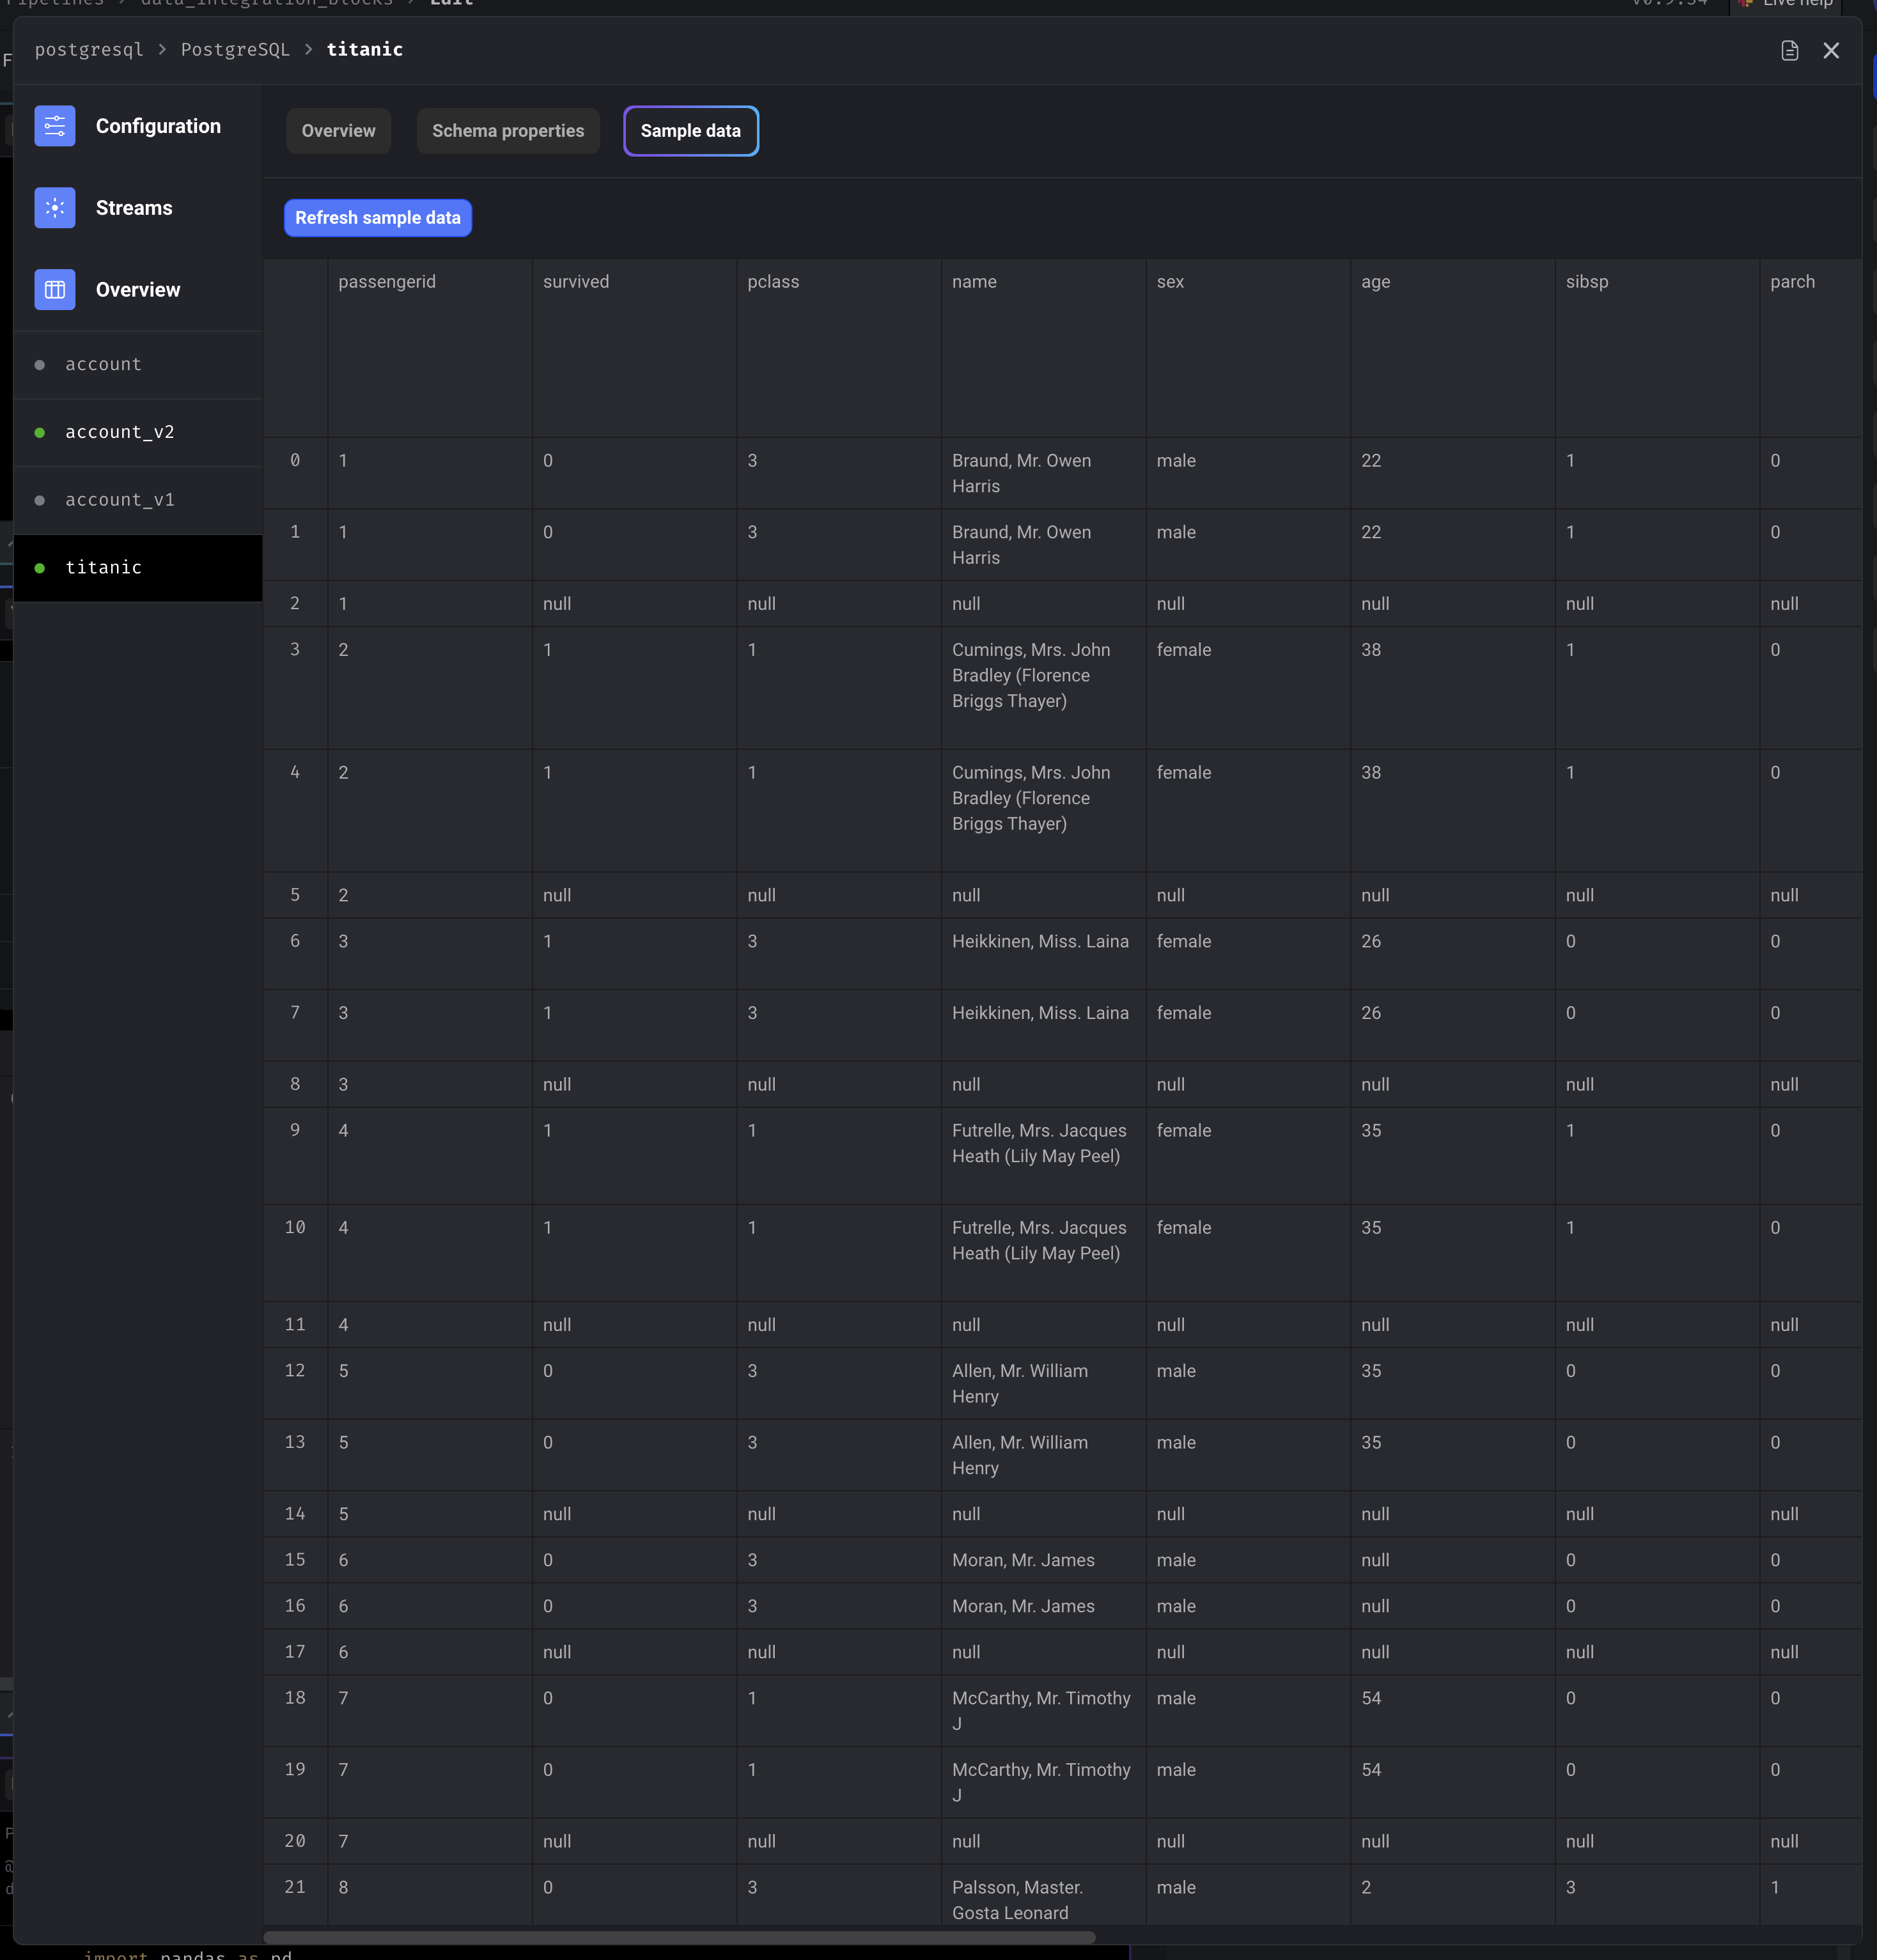Open the Configuration section icon
1877x1960 pixels.
[x=55, y=126]
